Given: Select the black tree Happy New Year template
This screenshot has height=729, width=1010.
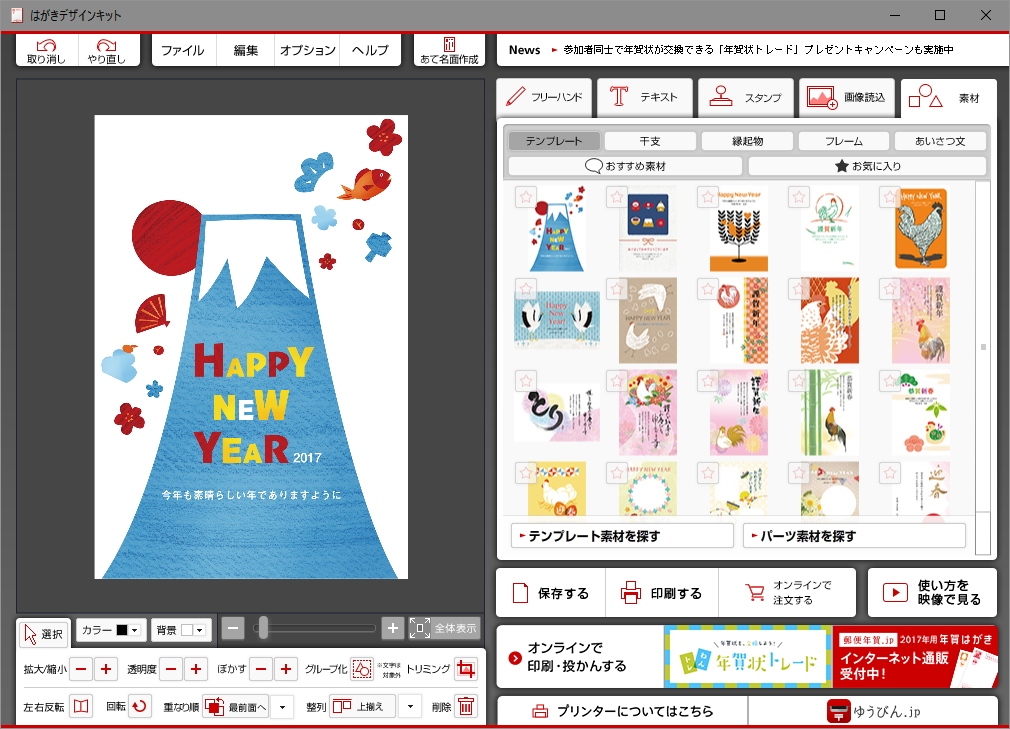Looking at the screenshot, I should tap(739, 230).
